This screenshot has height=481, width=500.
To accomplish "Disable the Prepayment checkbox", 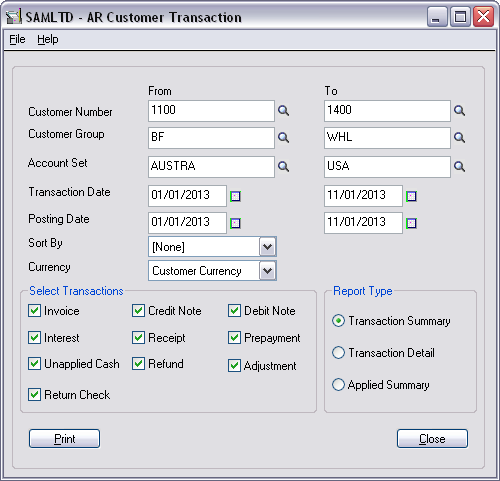I will pos(234,338).
